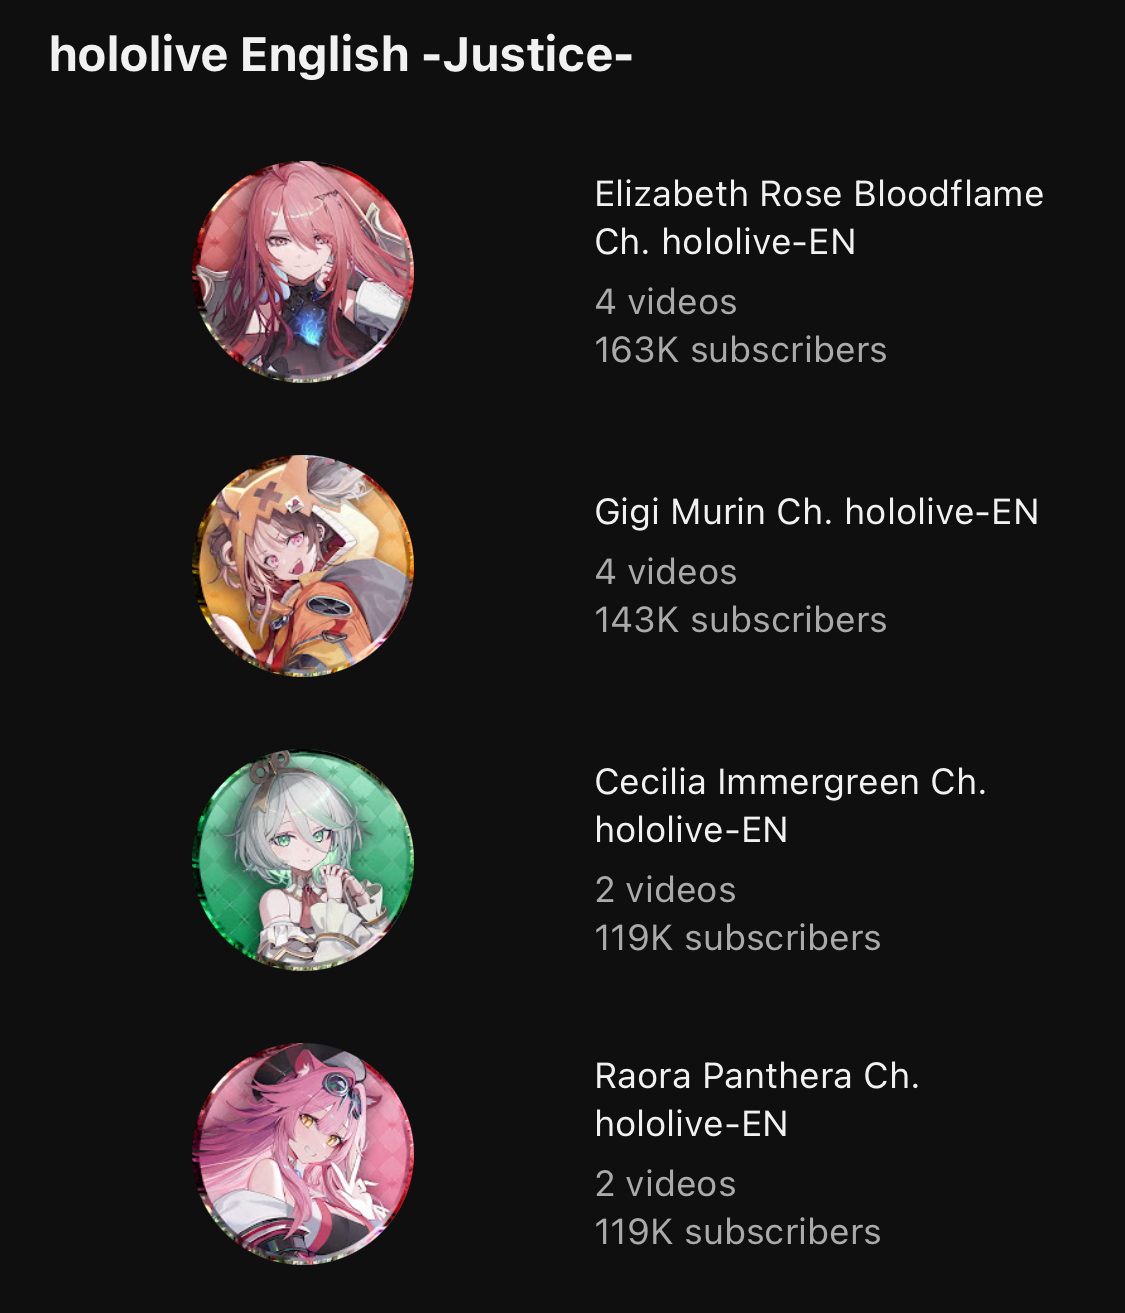Open Elizabeth Rose Bloodflame's channel avatar

[x=303, y=272]
